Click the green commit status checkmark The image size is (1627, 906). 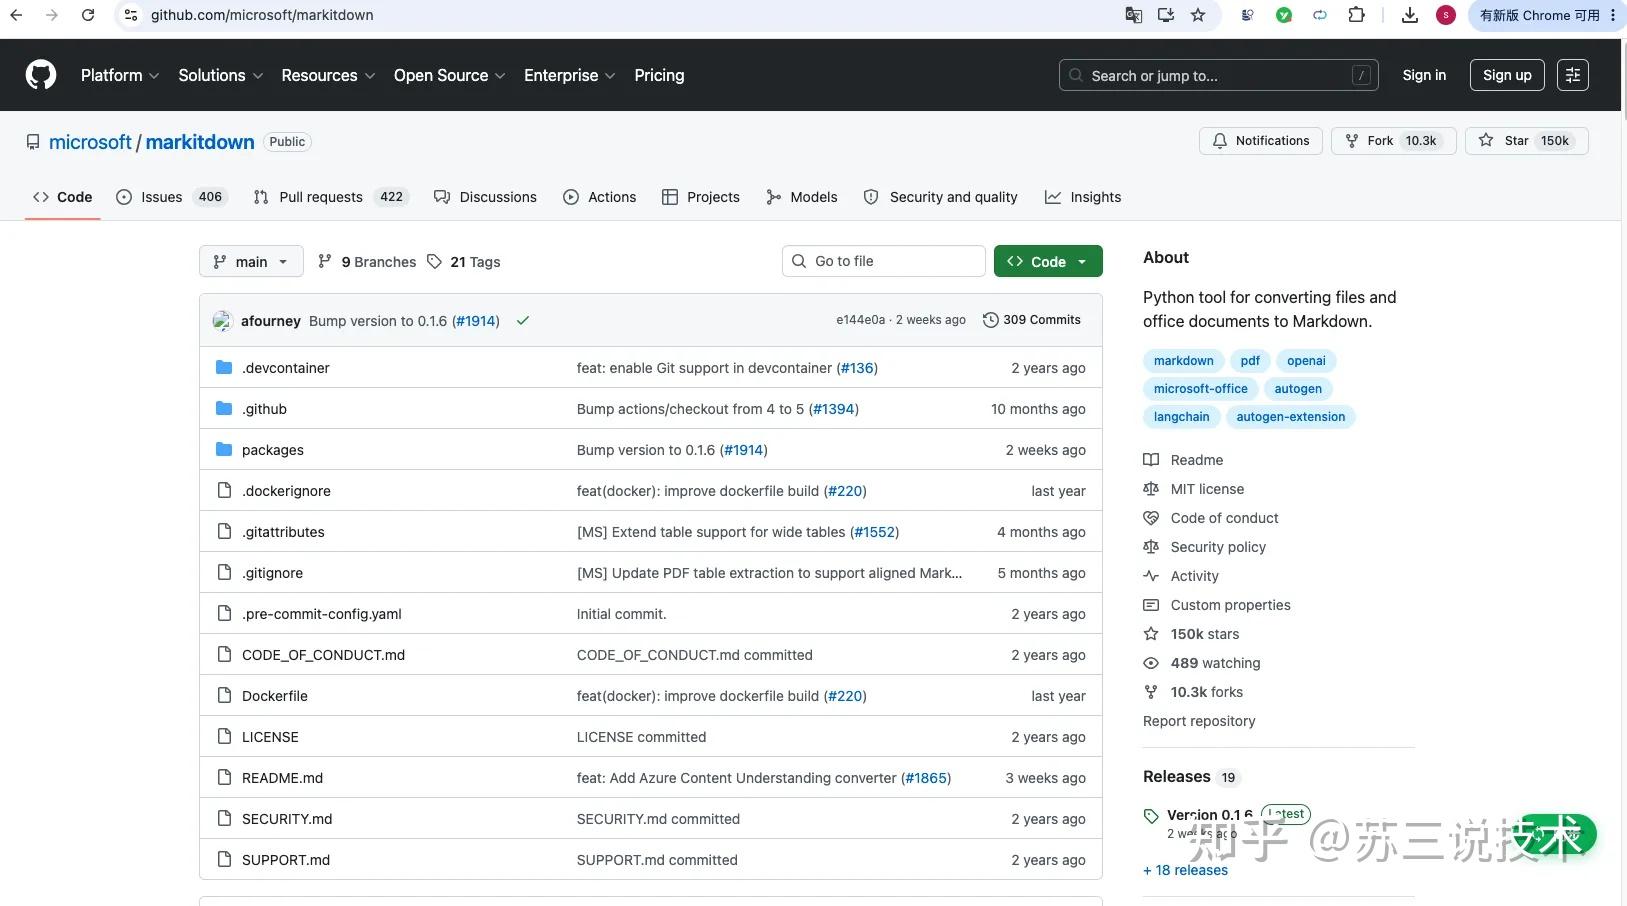pyautogui.click(x=522, y=321)
